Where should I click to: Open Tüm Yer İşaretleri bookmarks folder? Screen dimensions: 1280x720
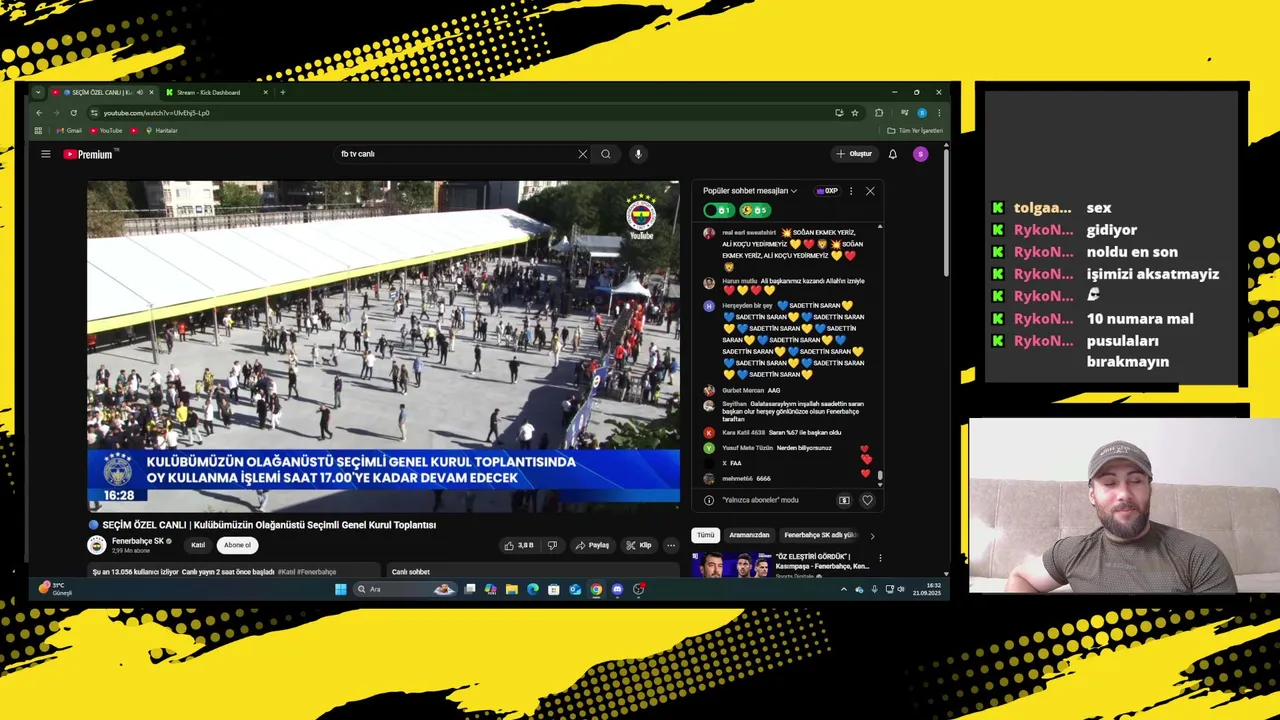915,130
